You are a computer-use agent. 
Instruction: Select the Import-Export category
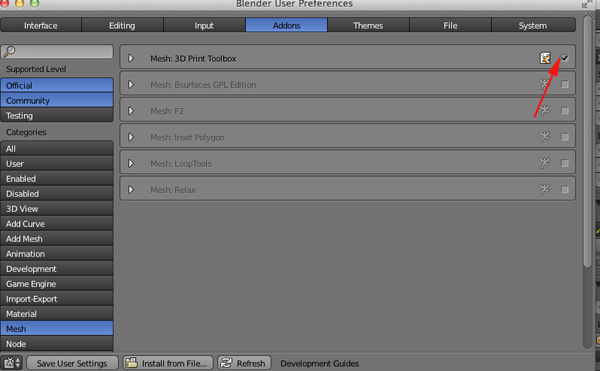pyautogui.click(x=57, y=299)
